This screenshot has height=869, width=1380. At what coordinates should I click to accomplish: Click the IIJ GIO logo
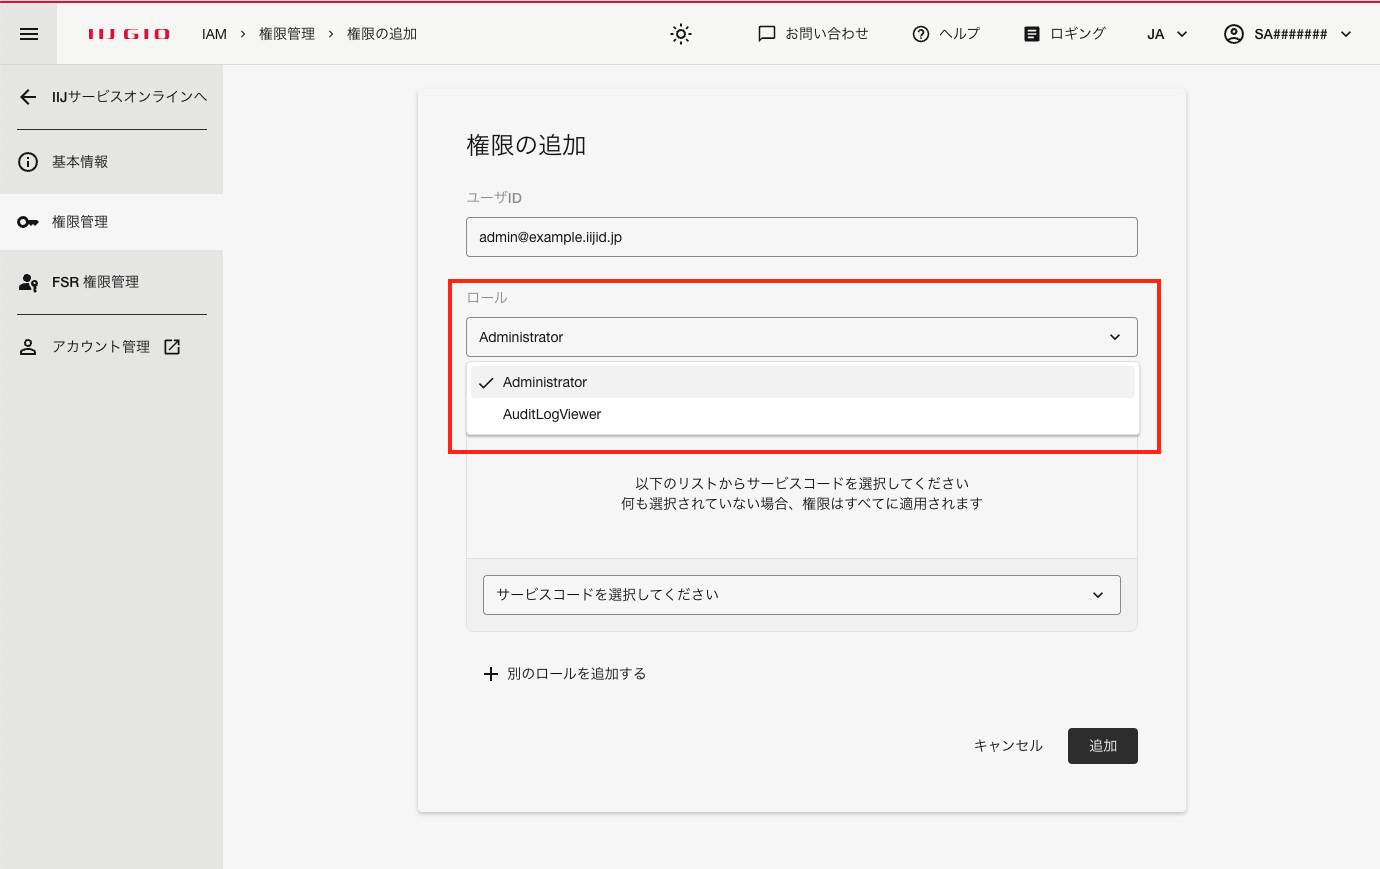129,34
